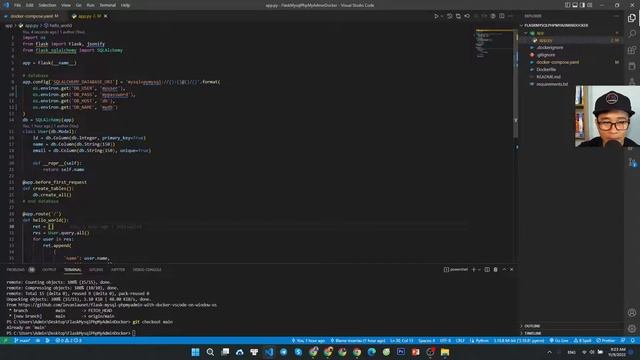Click the UTF-8 encoding indicator
Screen dimensions: 640x360
445,340
